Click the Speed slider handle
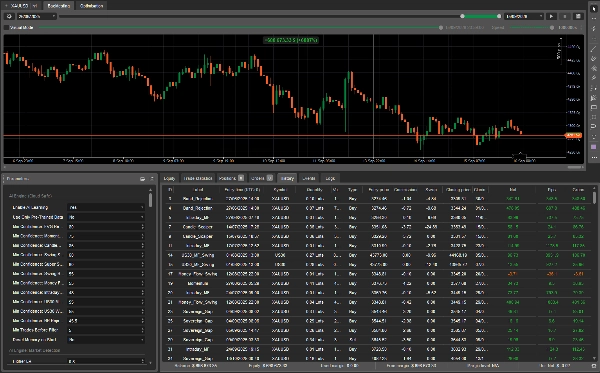 [x=552, y=28]
